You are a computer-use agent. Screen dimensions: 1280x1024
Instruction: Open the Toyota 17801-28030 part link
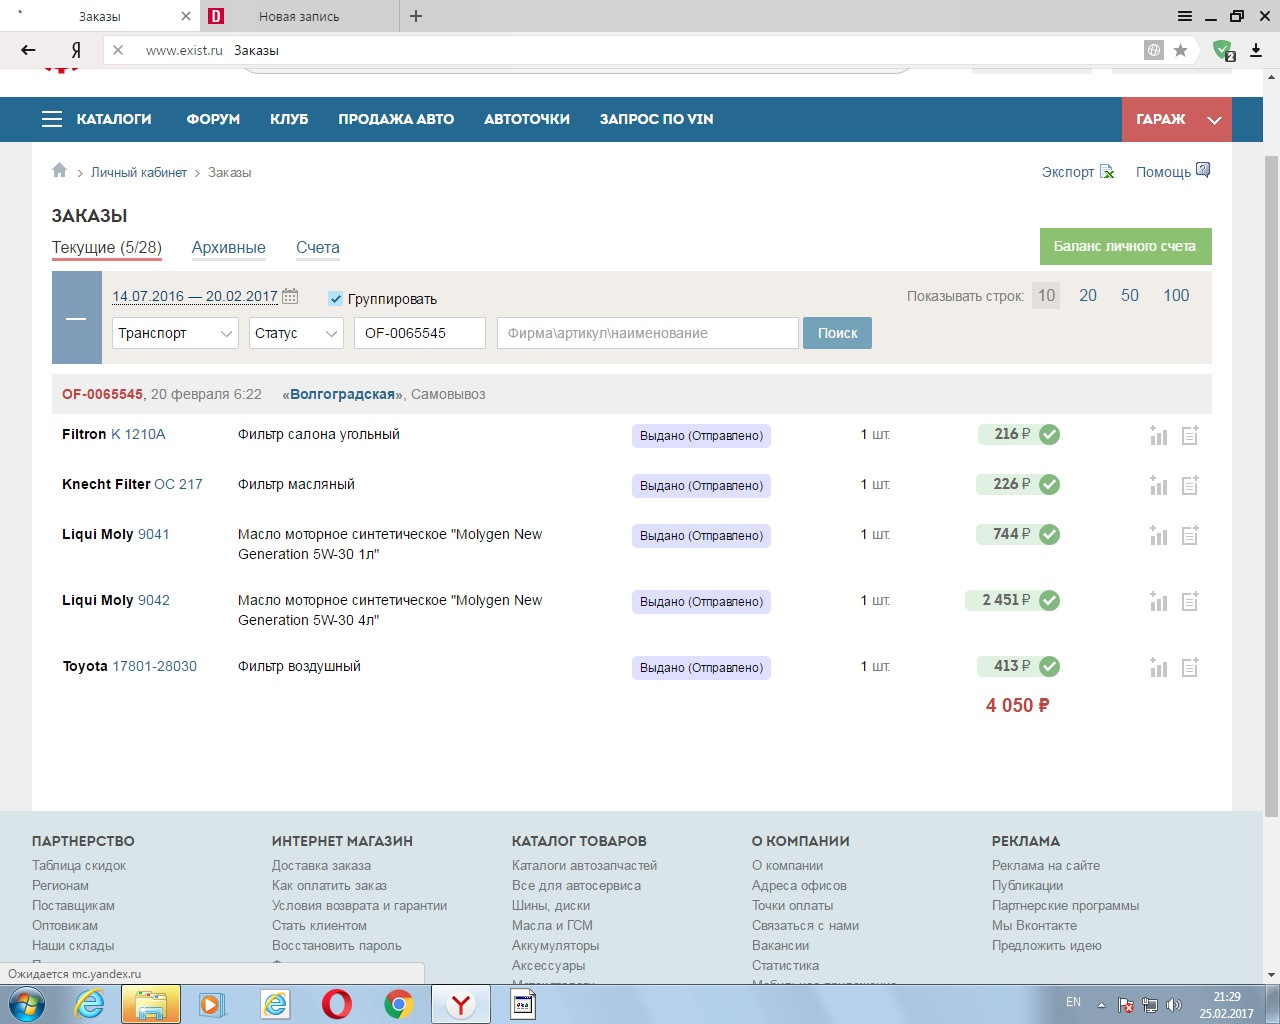tap(154, 666)
